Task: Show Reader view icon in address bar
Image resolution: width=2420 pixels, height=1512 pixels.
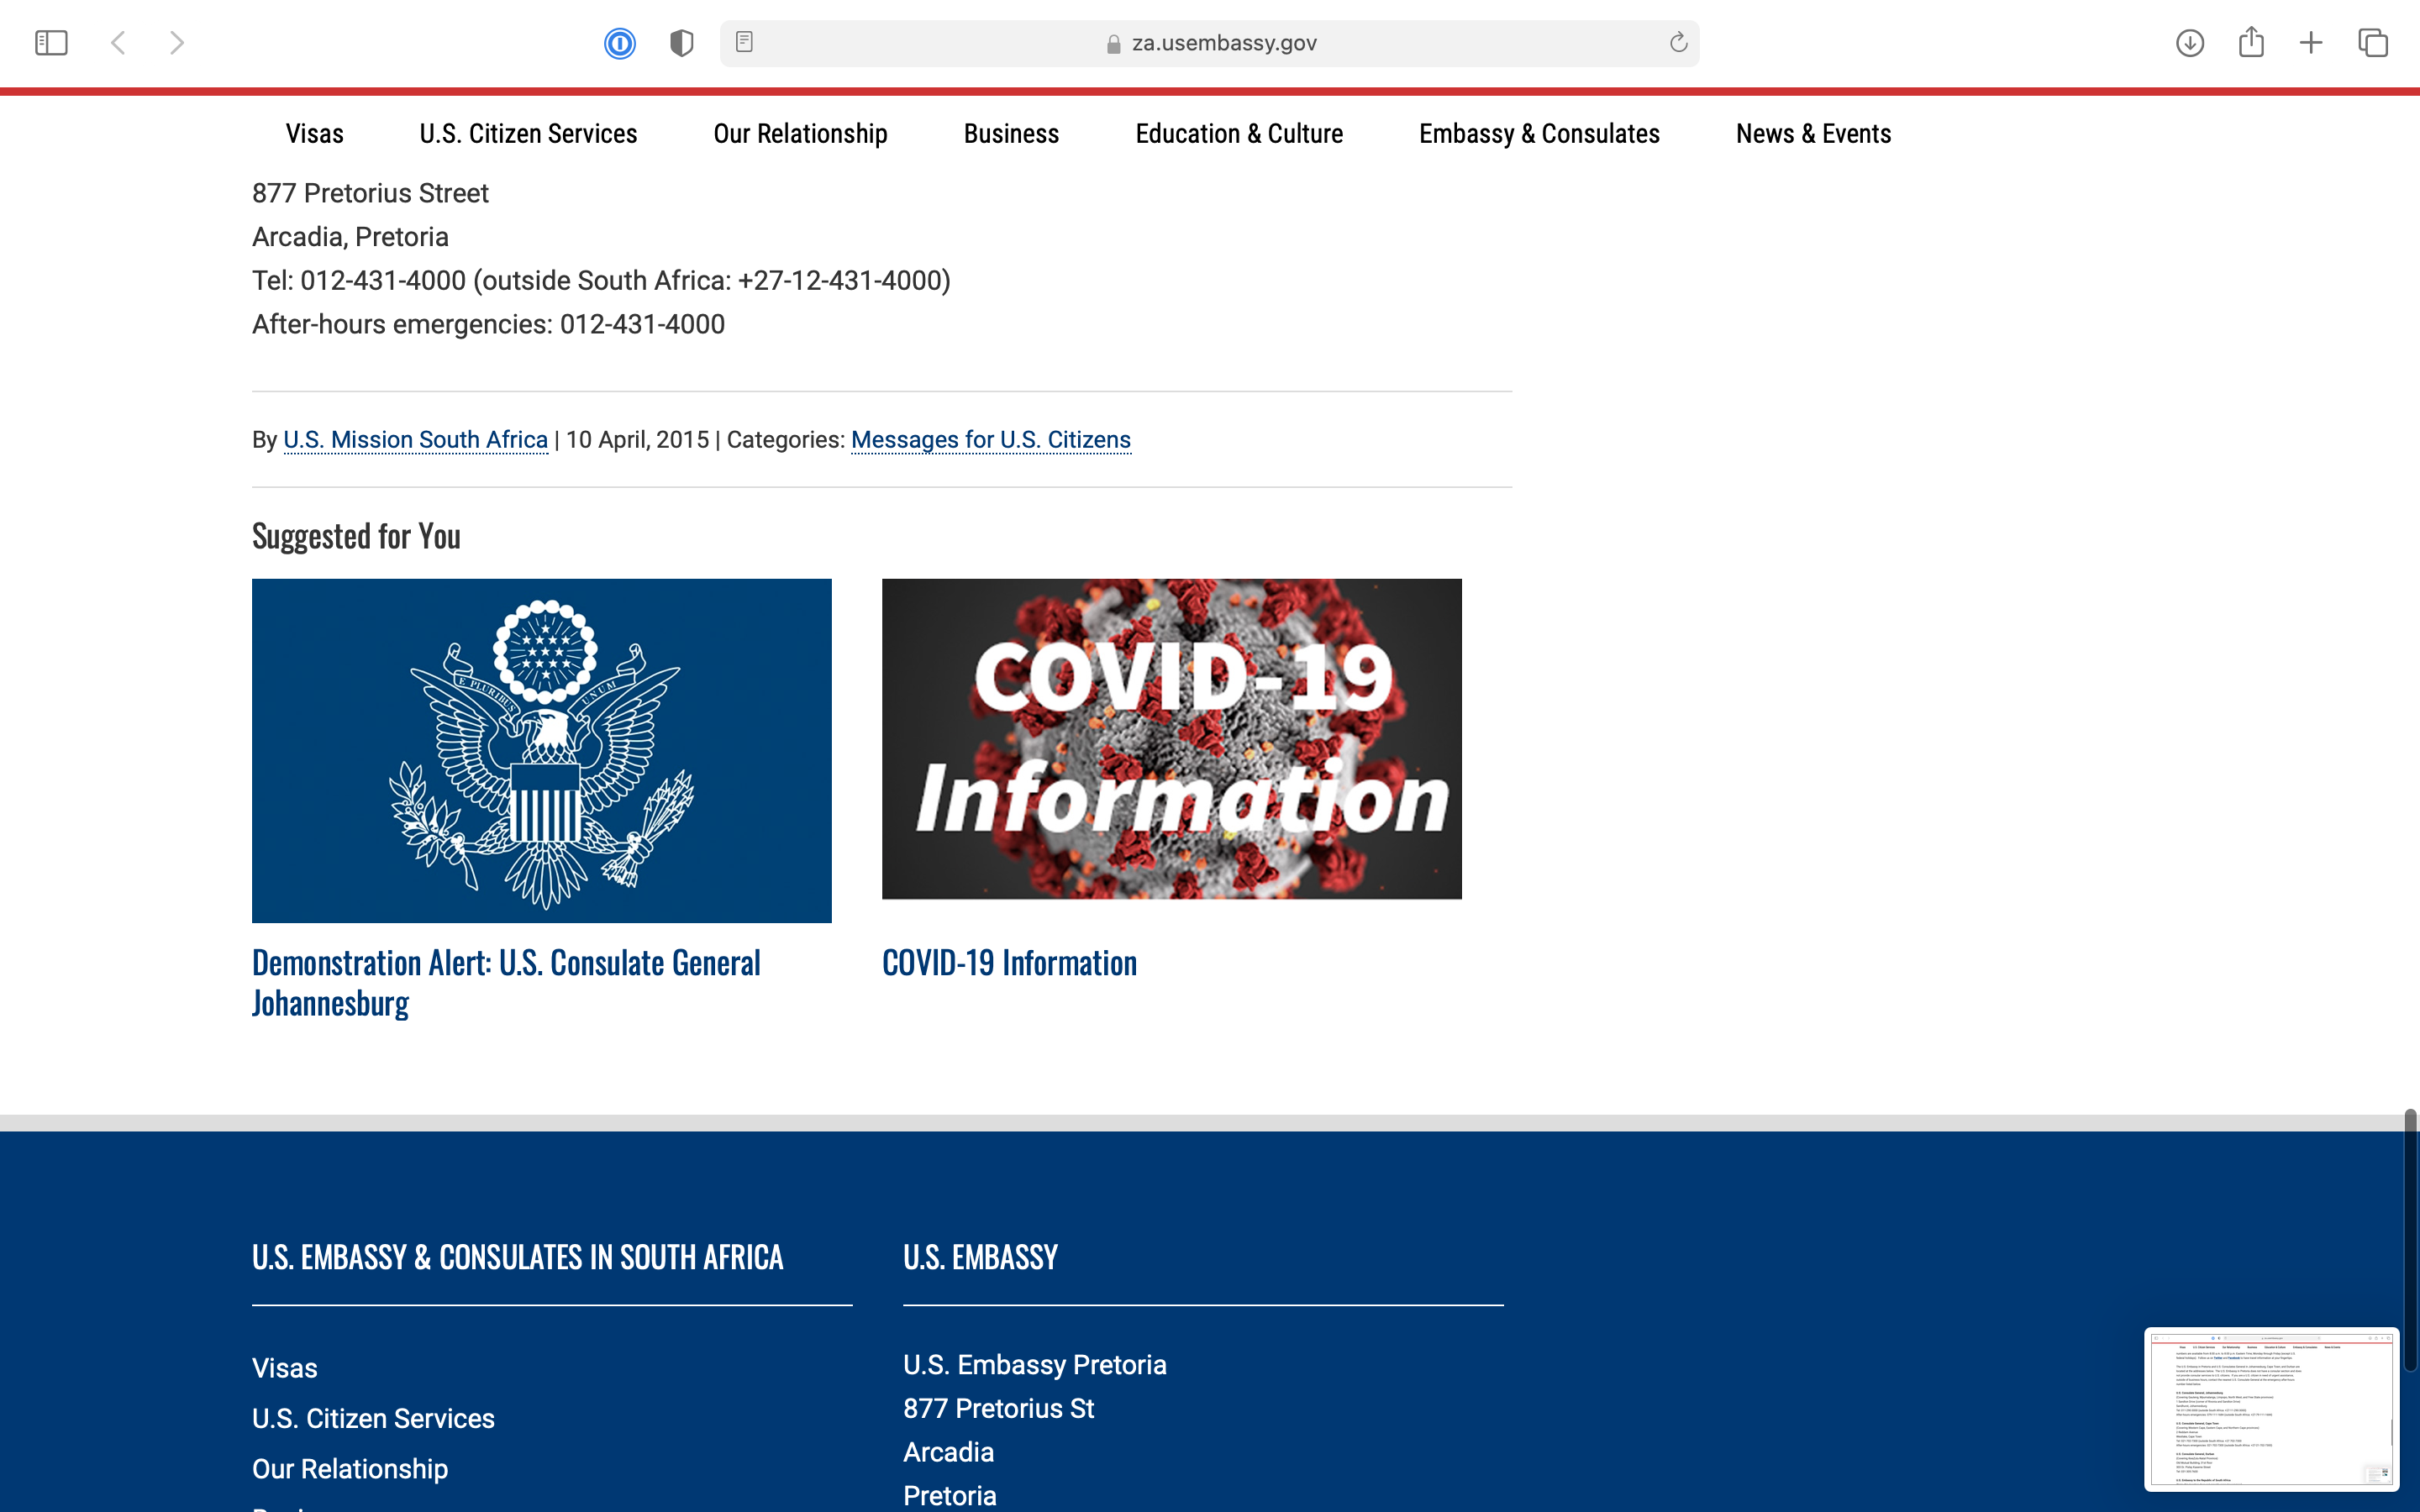Action: pyautogui.click(x=744, y=42)
